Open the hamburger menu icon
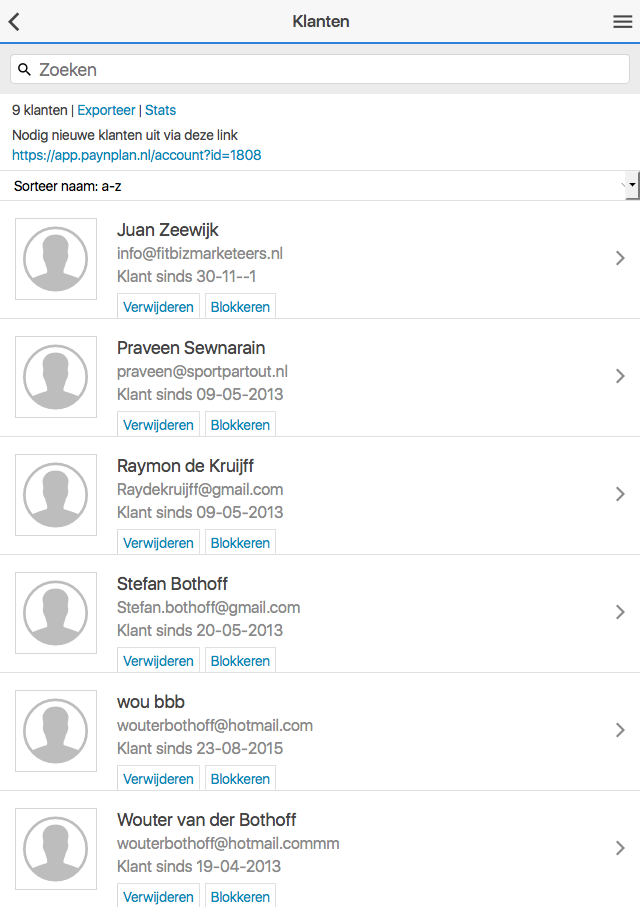Screen dimensions: 640x920 (622, 22)
